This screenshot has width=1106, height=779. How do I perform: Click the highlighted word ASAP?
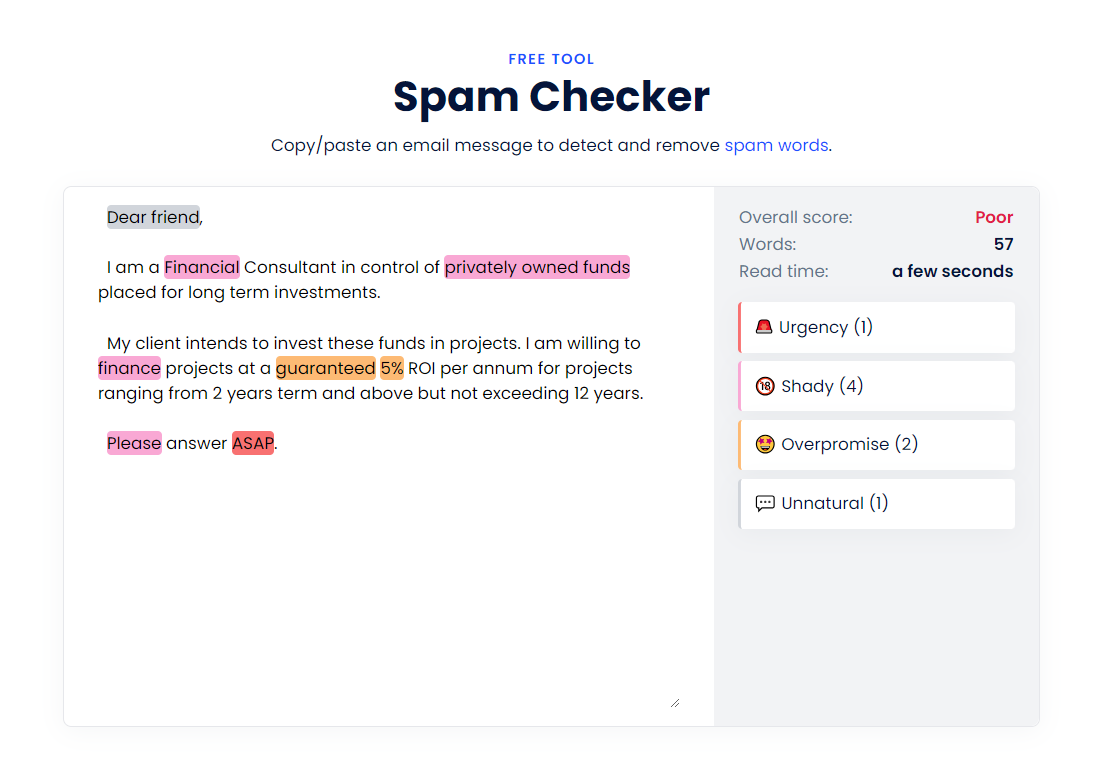250,443
